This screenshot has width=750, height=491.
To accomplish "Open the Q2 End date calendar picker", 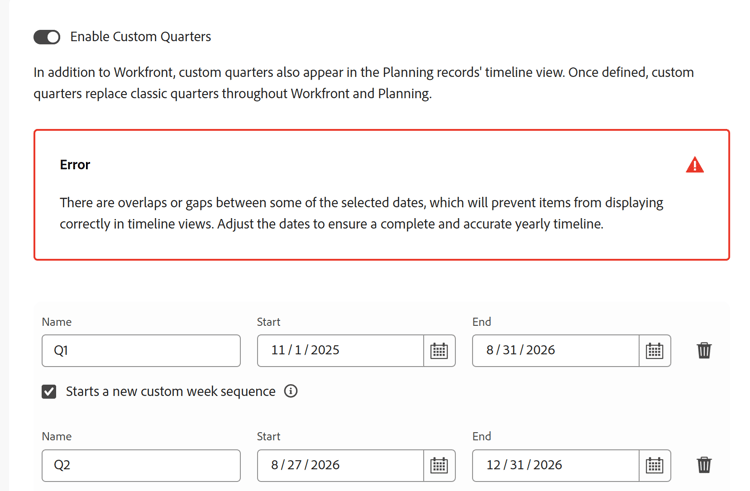I will 654,465.
